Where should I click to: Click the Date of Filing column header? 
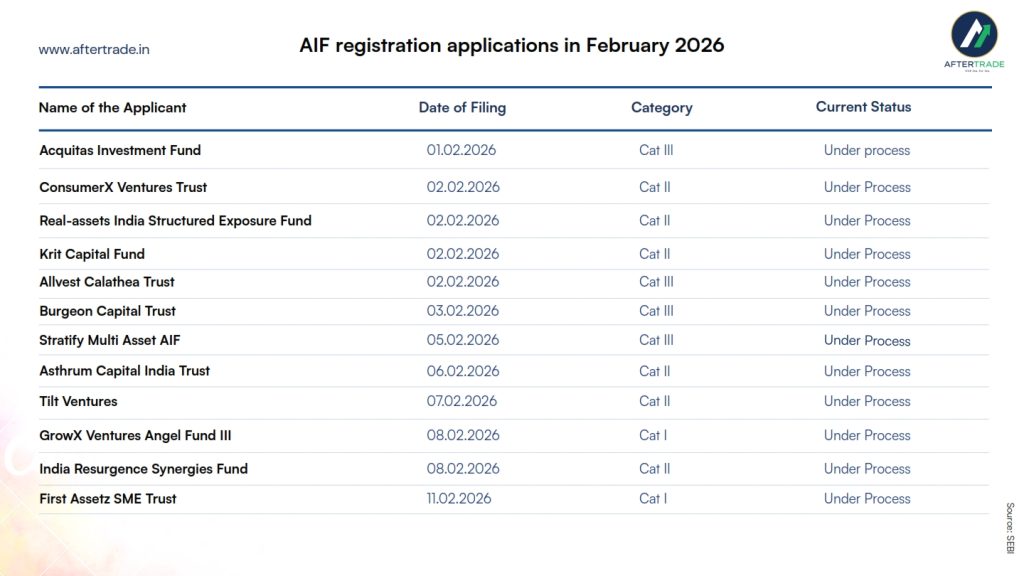coord(462,107)
